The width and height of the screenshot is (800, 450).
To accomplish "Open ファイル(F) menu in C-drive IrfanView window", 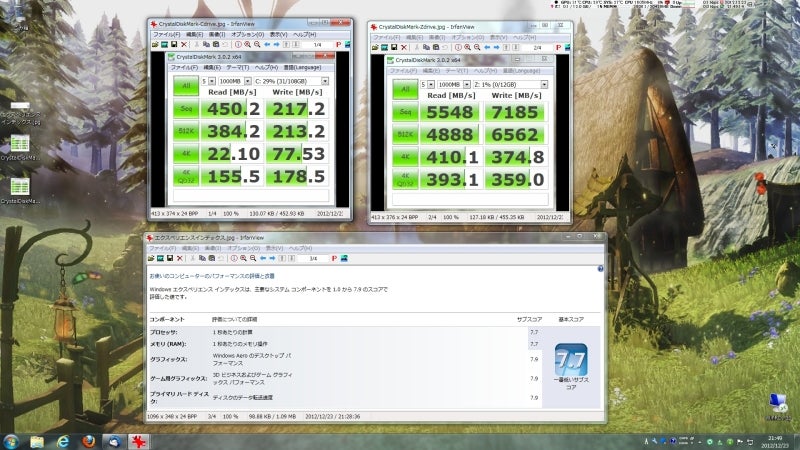I will (x=166, y=35).
